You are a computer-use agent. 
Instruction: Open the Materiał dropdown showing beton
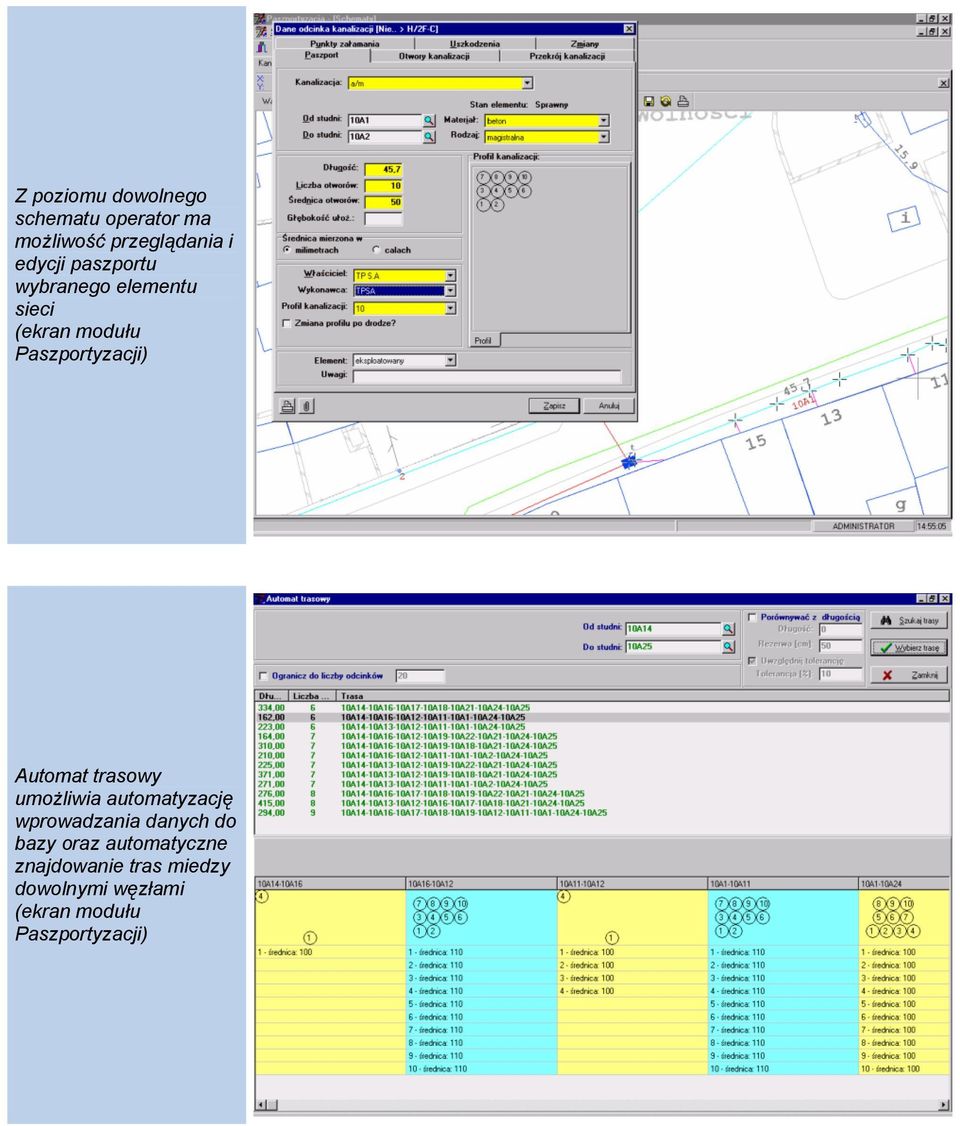(x=604, y=121)
